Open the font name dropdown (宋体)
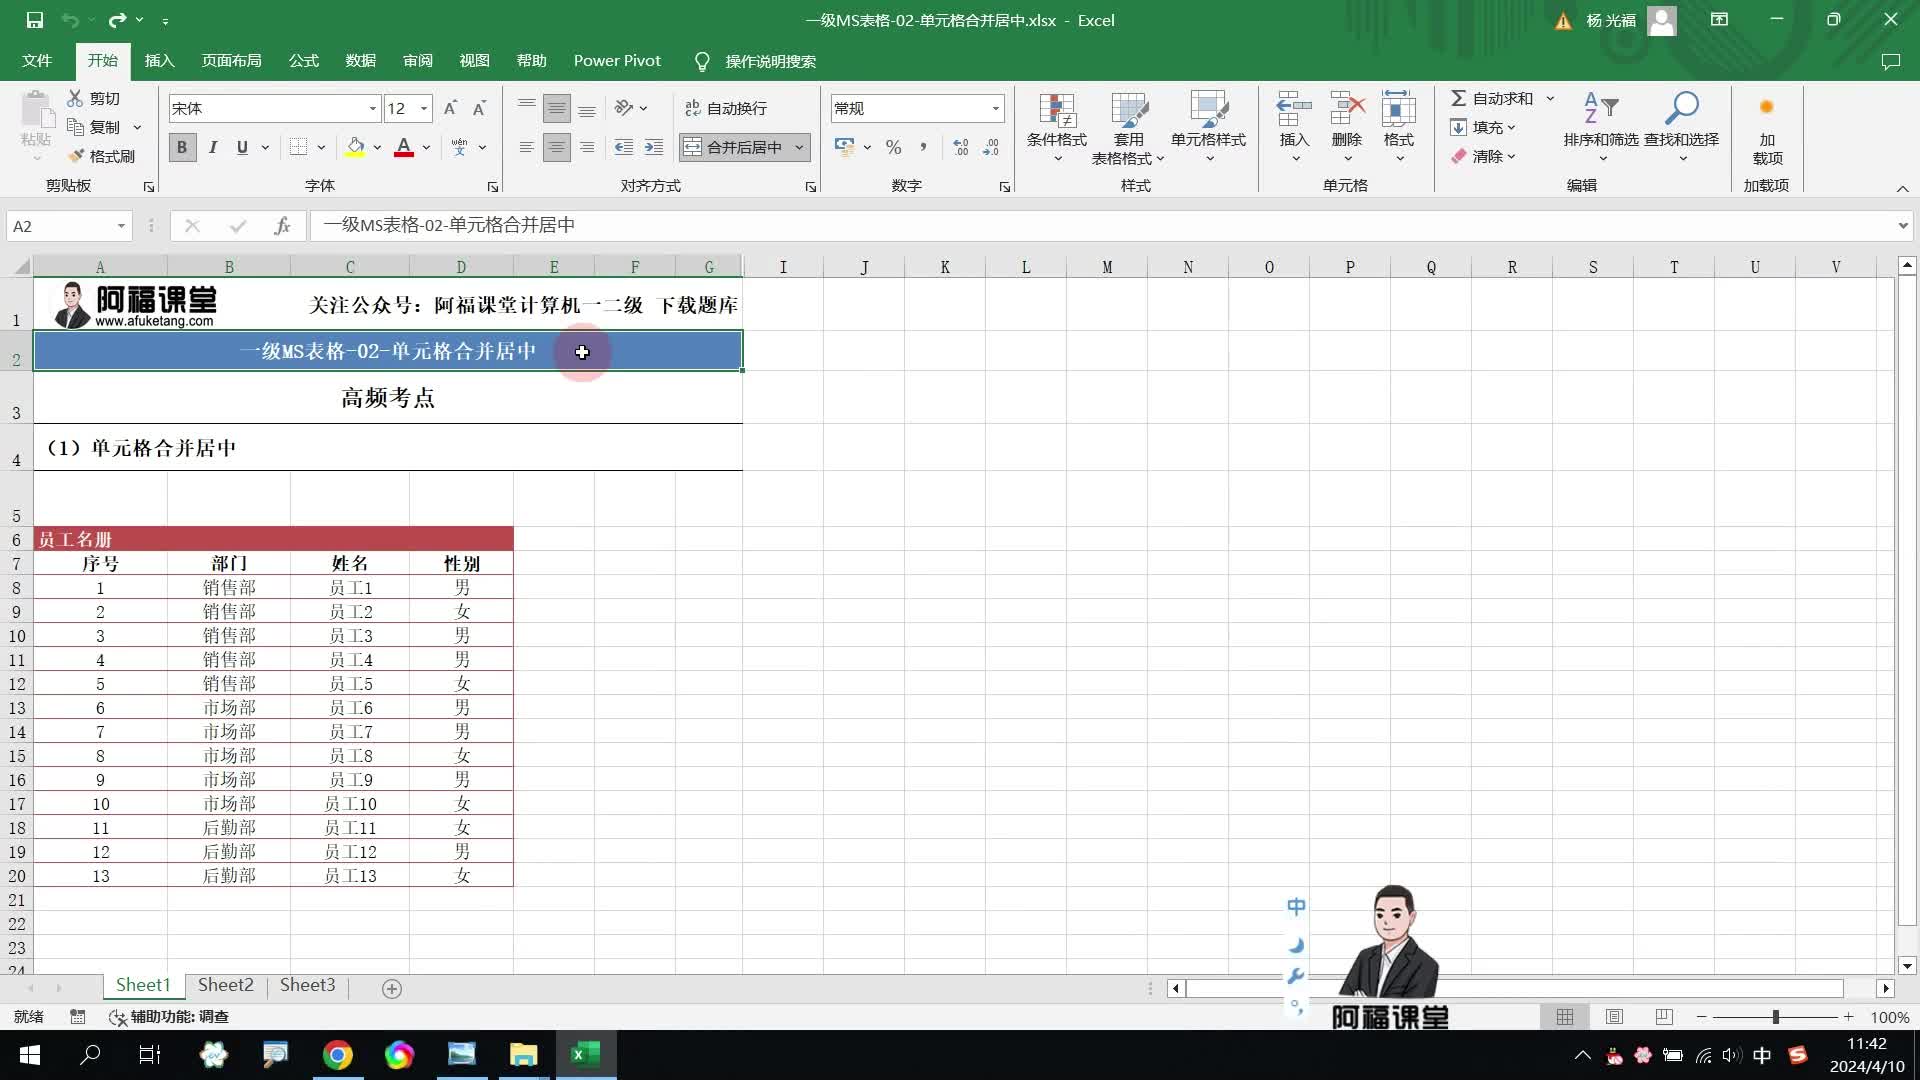The image size is (1920, 1080). pos(372,108)
